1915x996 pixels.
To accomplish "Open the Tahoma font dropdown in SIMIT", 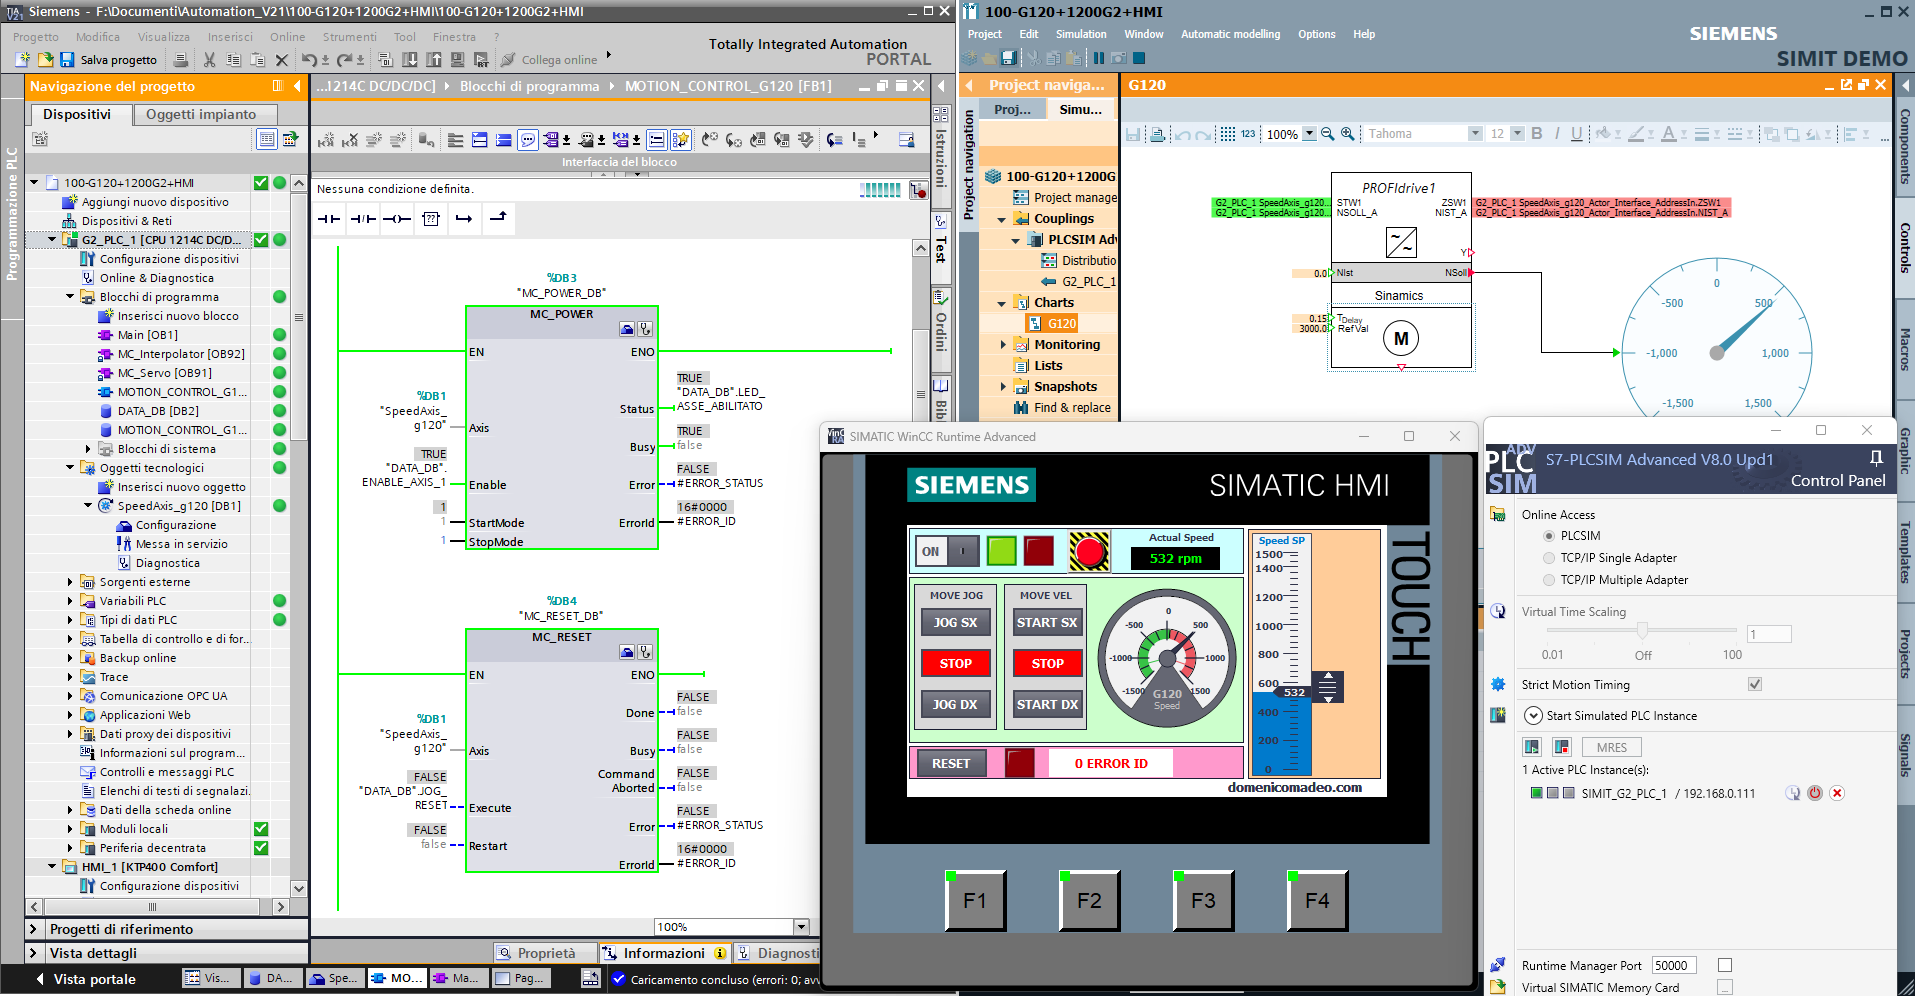I will tap(1475, 134).
